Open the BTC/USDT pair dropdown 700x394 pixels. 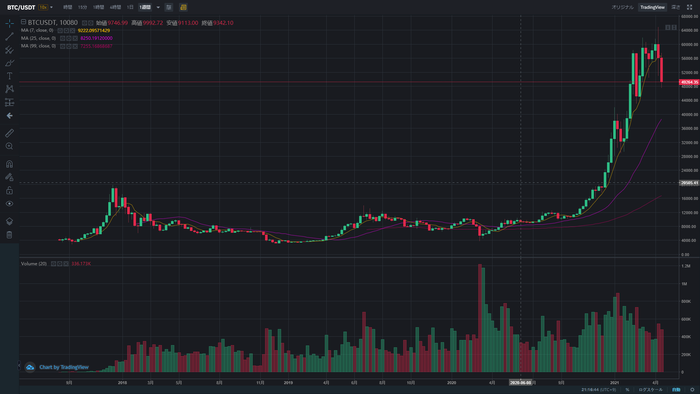[x=21, y=7]
